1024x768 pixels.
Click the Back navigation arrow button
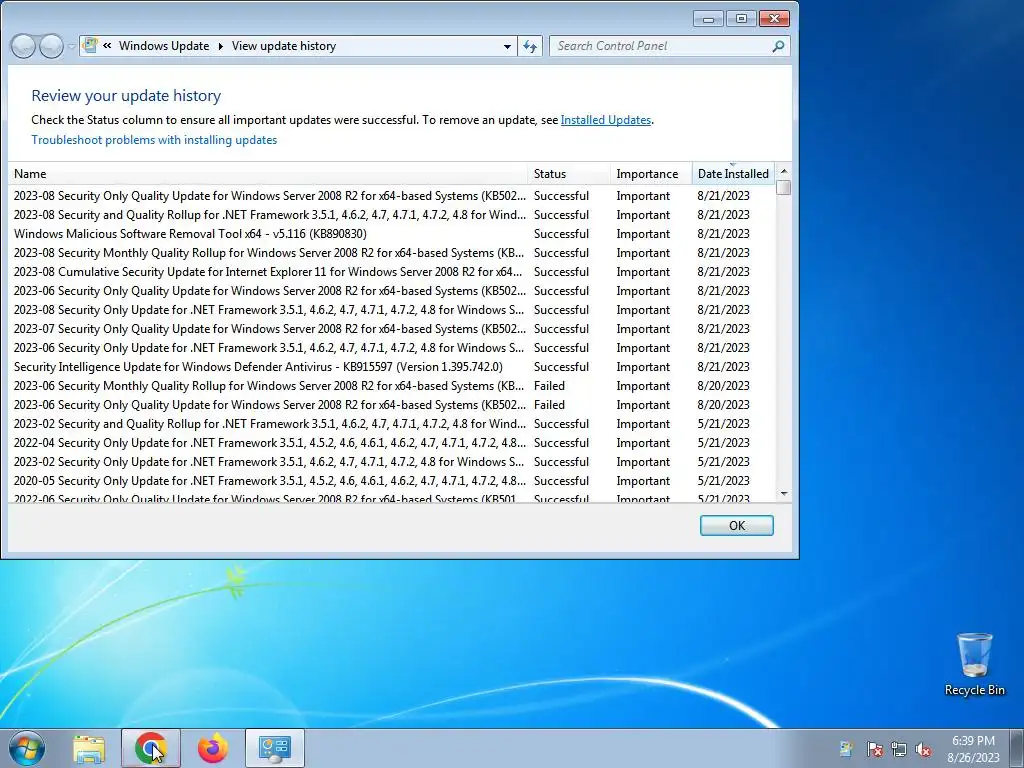(x=23, y=46)
